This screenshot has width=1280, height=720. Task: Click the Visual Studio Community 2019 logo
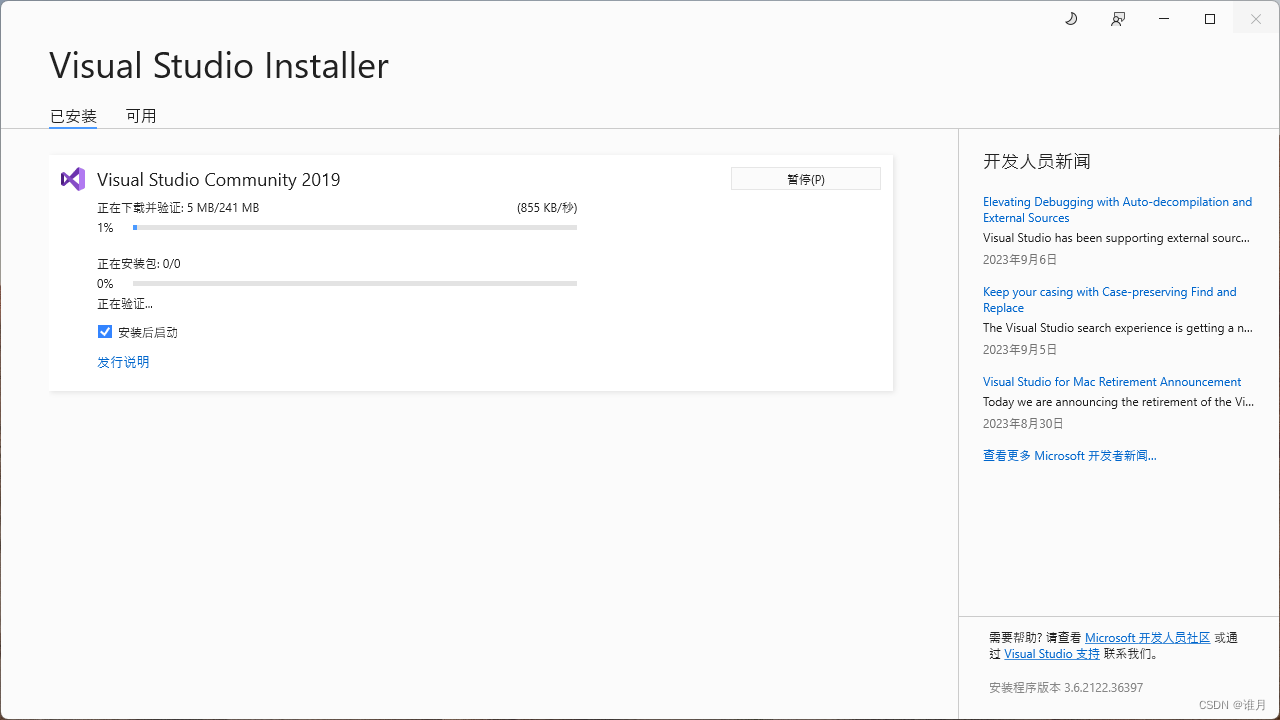coord(73,179)
